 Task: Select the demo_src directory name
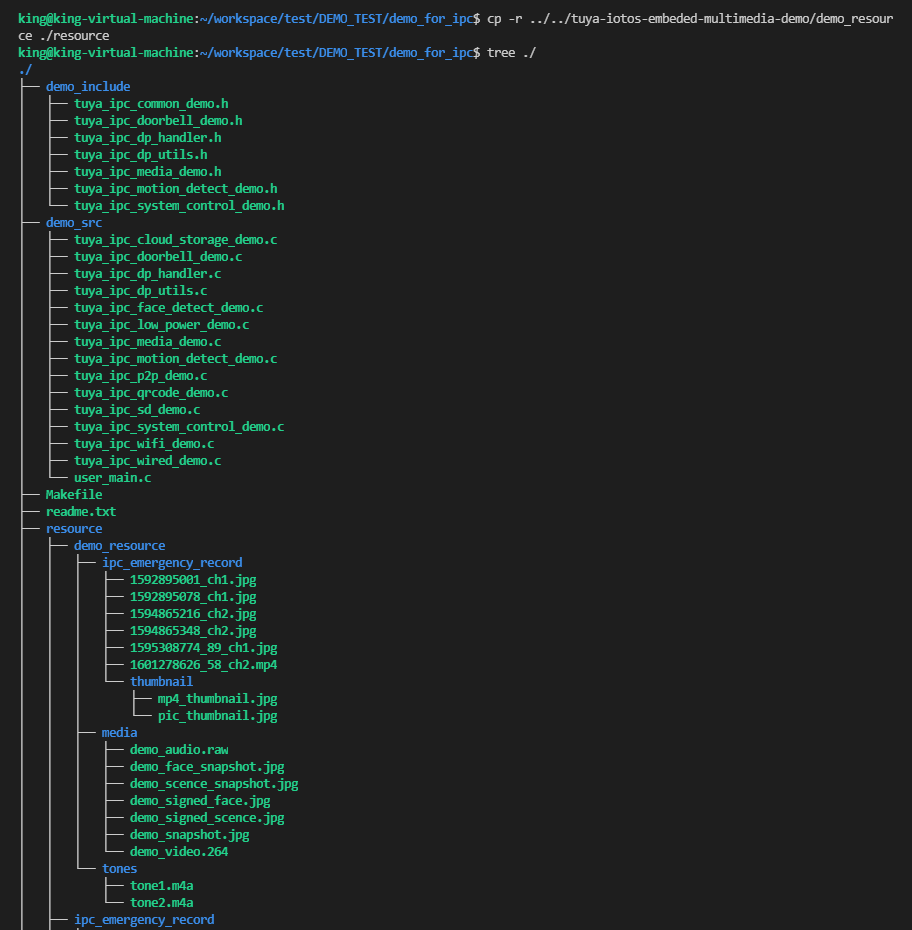point(73,222)
